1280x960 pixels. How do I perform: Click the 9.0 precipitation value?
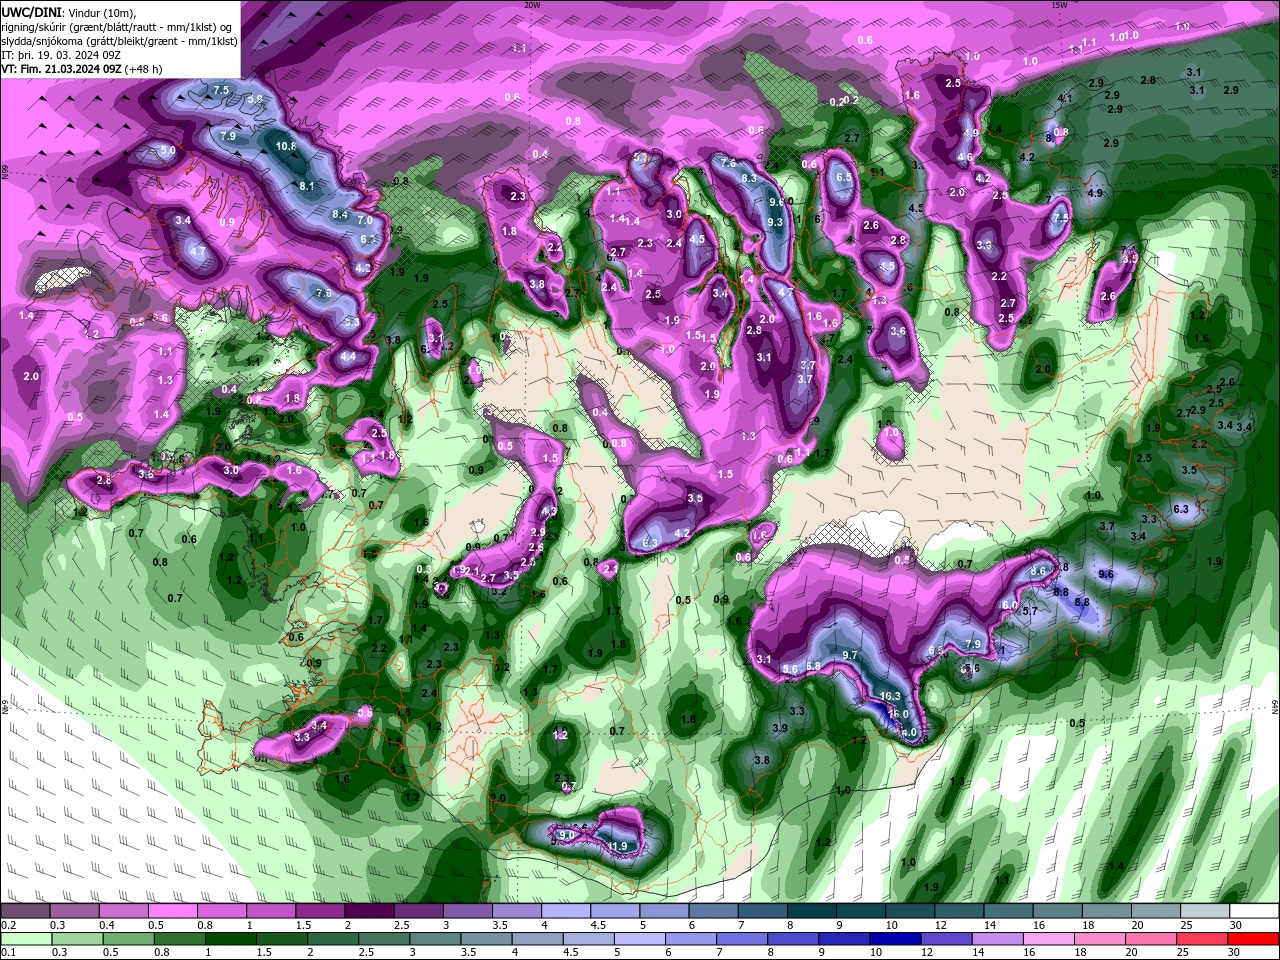tap(566, 834)
